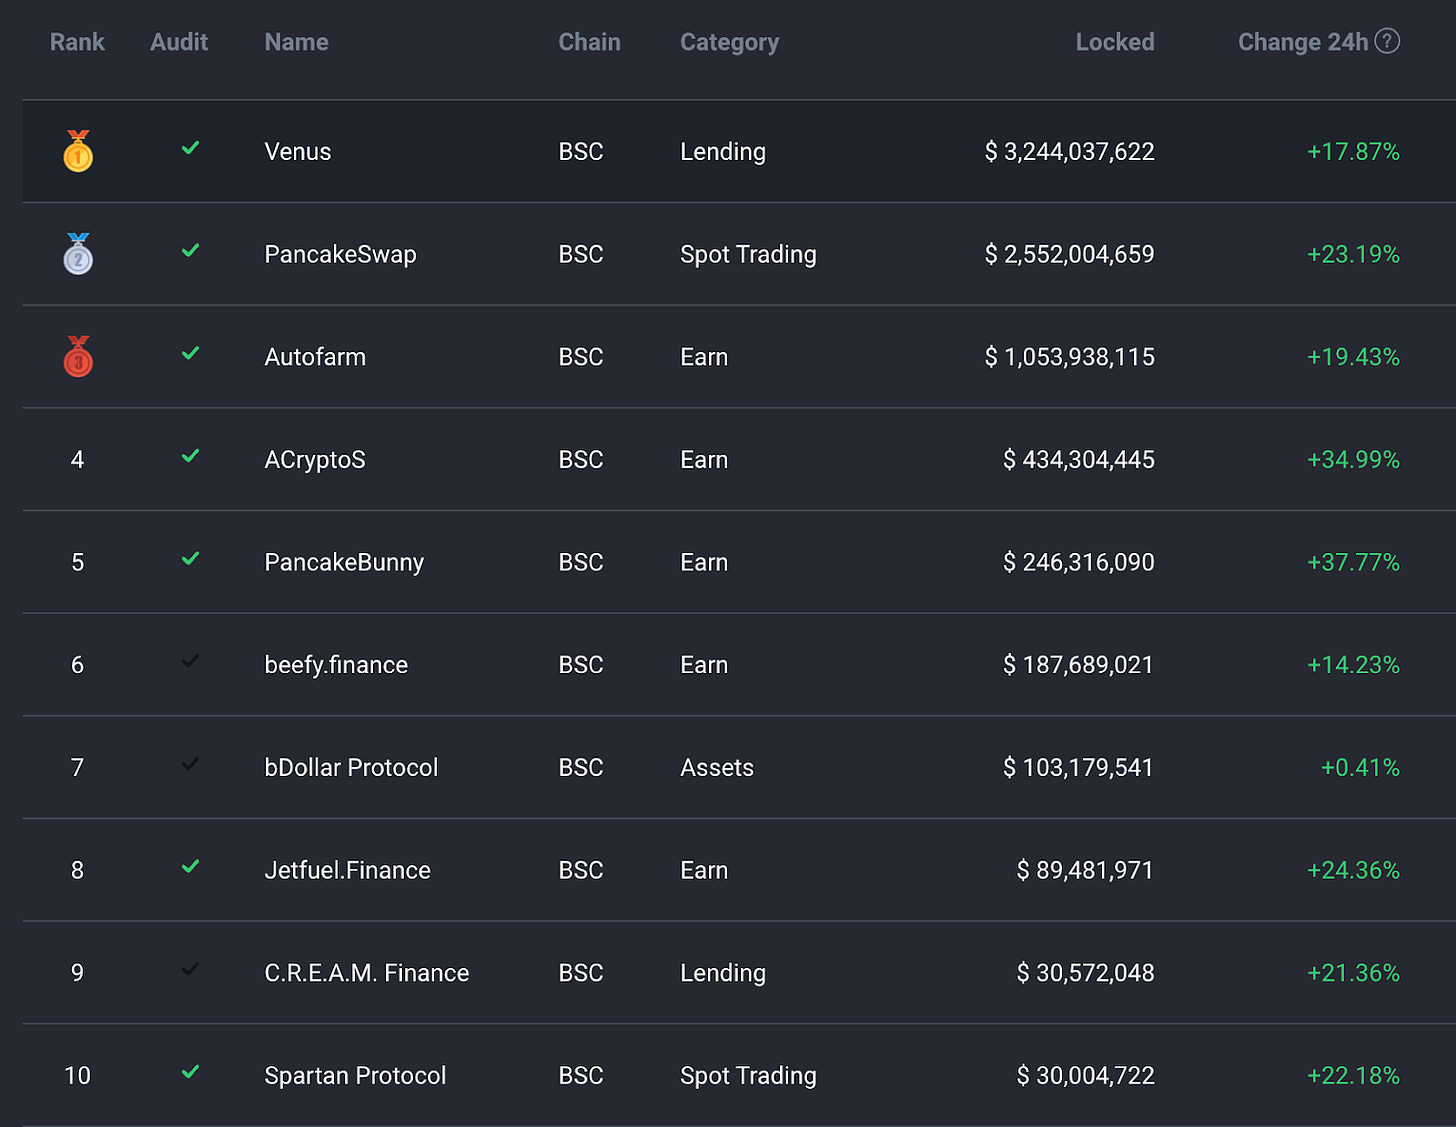Sort by the Change 24h column header
This screenshot has width=1456, height=1127.
1303,42
